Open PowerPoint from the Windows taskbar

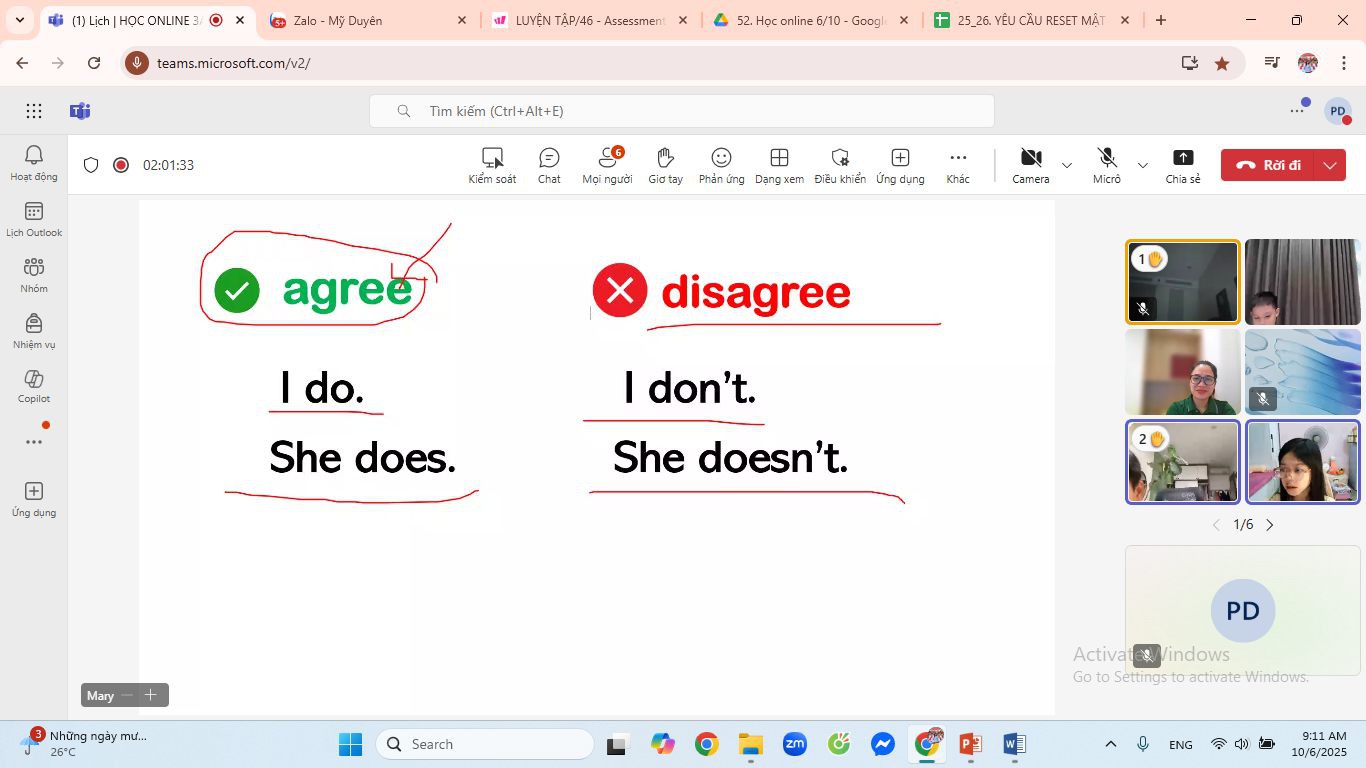(970, 744)
